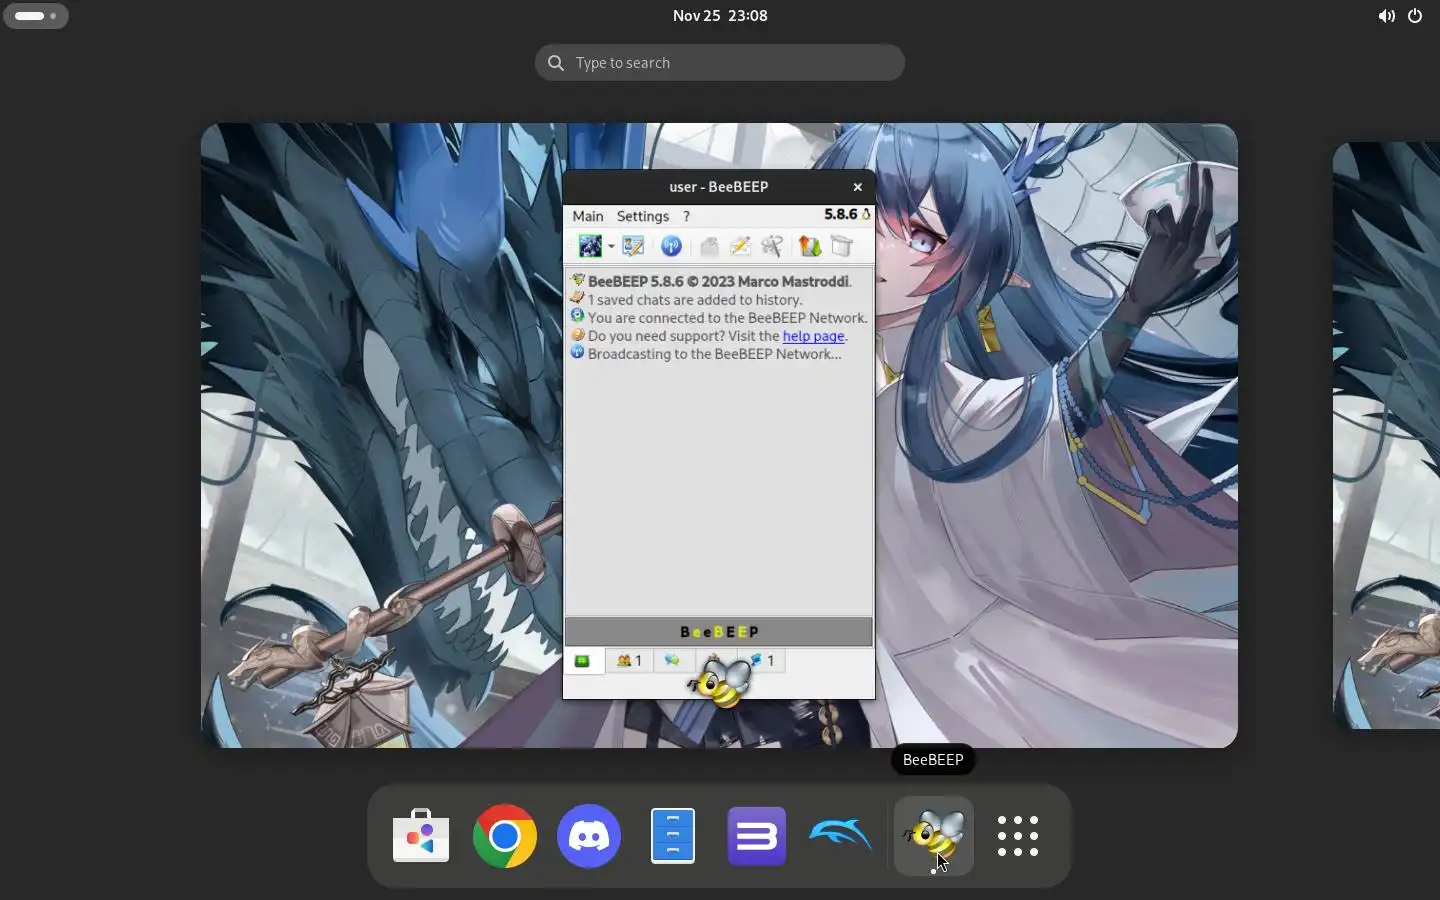Follow the help page link in BeeBEEP
This screenshot has width=1440, height=900.
tap(813, 336)
